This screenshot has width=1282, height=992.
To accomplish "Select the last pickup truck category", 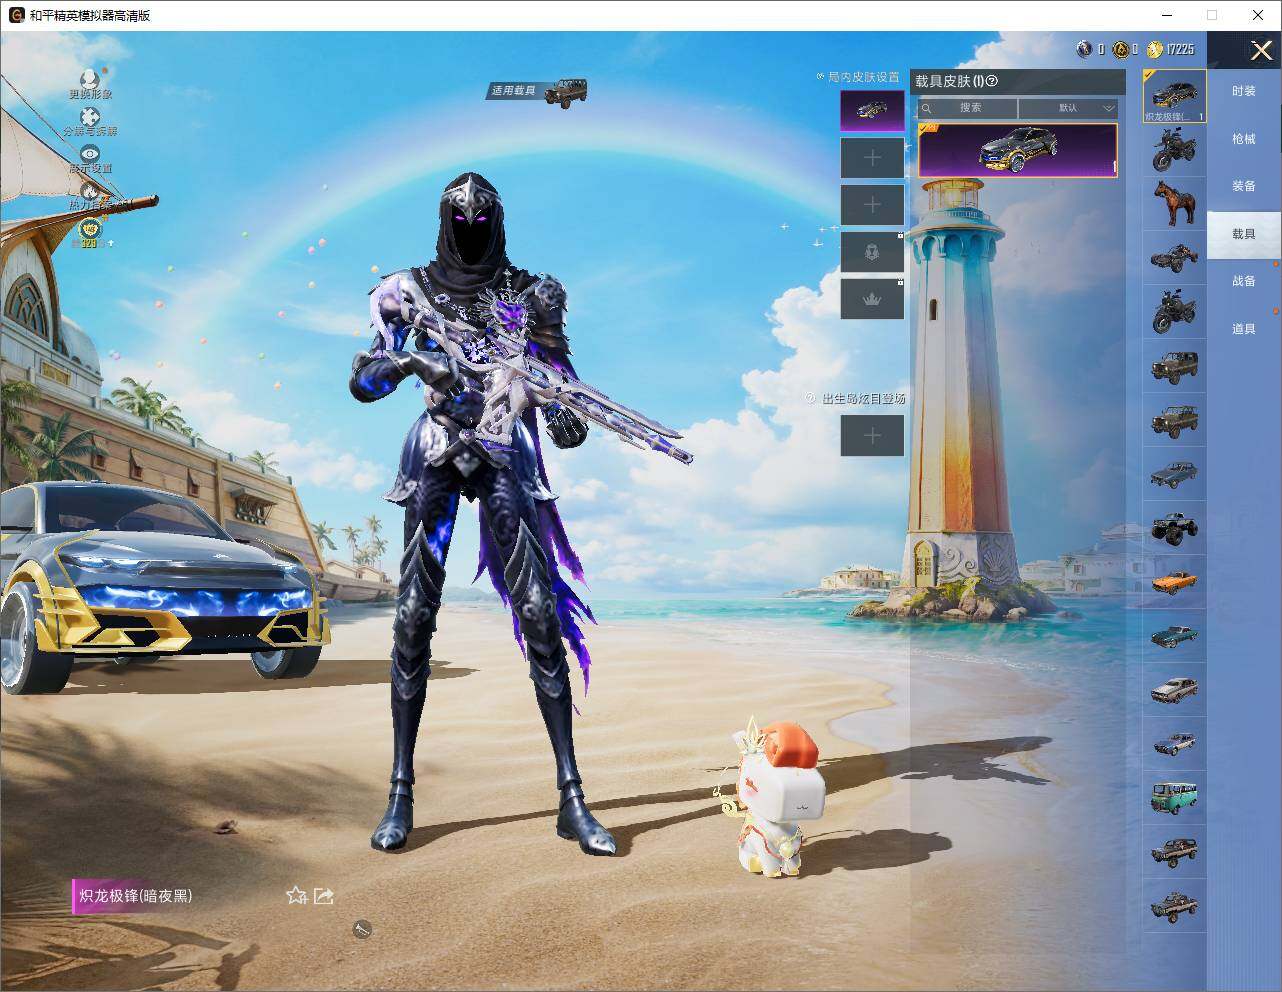I will 1175,906.
